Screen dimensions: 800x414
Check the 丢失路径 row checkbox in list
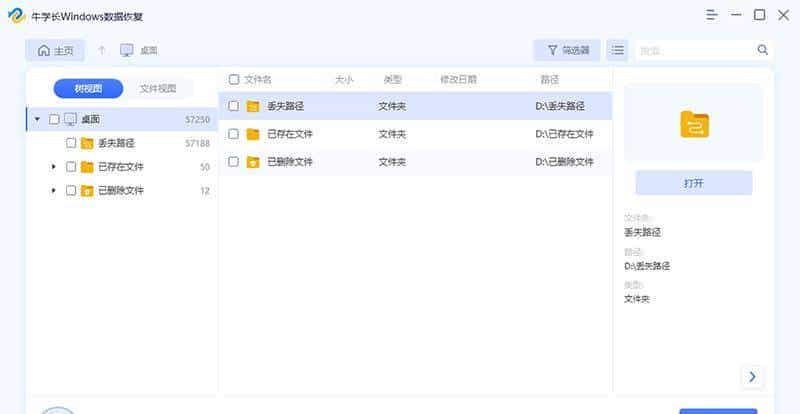pos(233,106)
